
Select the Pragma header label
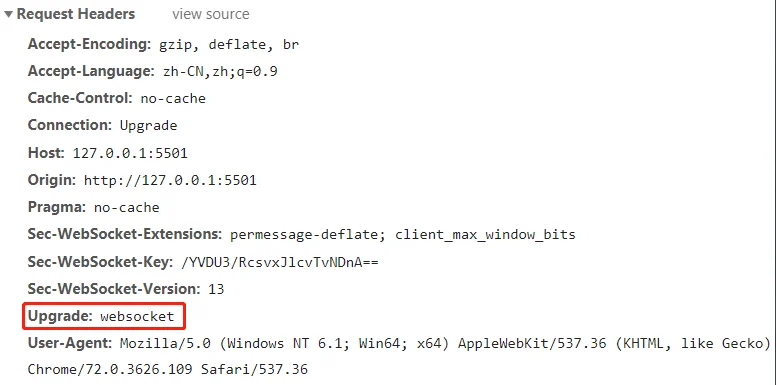57,207
